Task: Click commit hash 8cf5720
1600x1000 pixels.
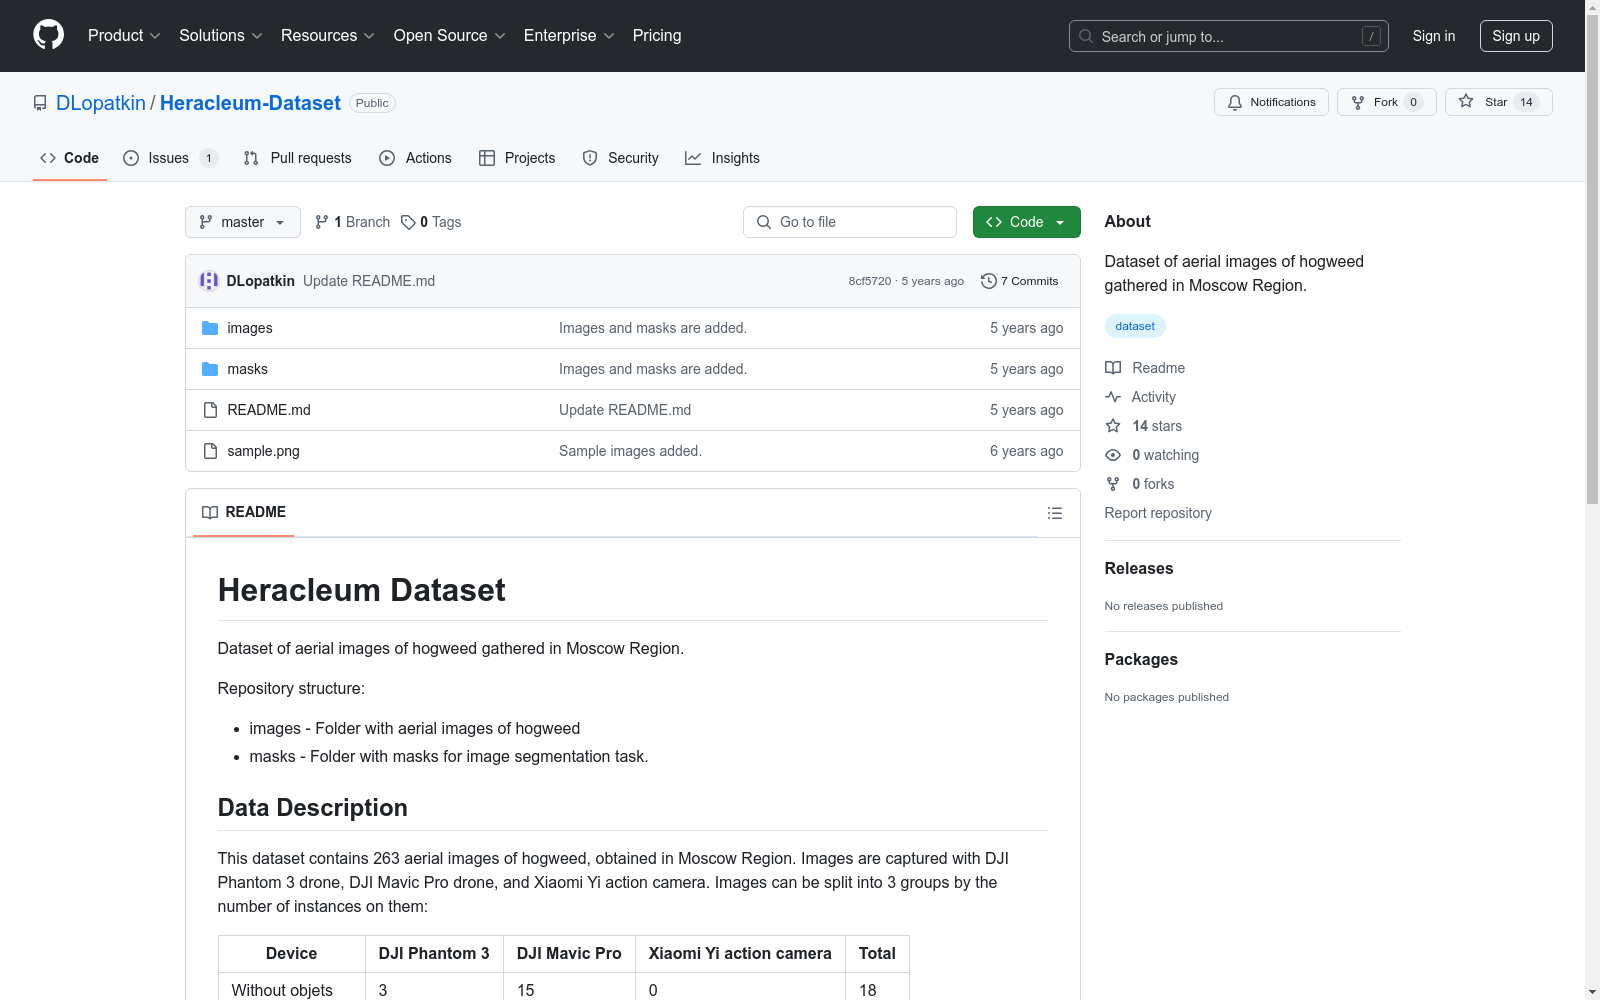Action: tap(870, 281)
